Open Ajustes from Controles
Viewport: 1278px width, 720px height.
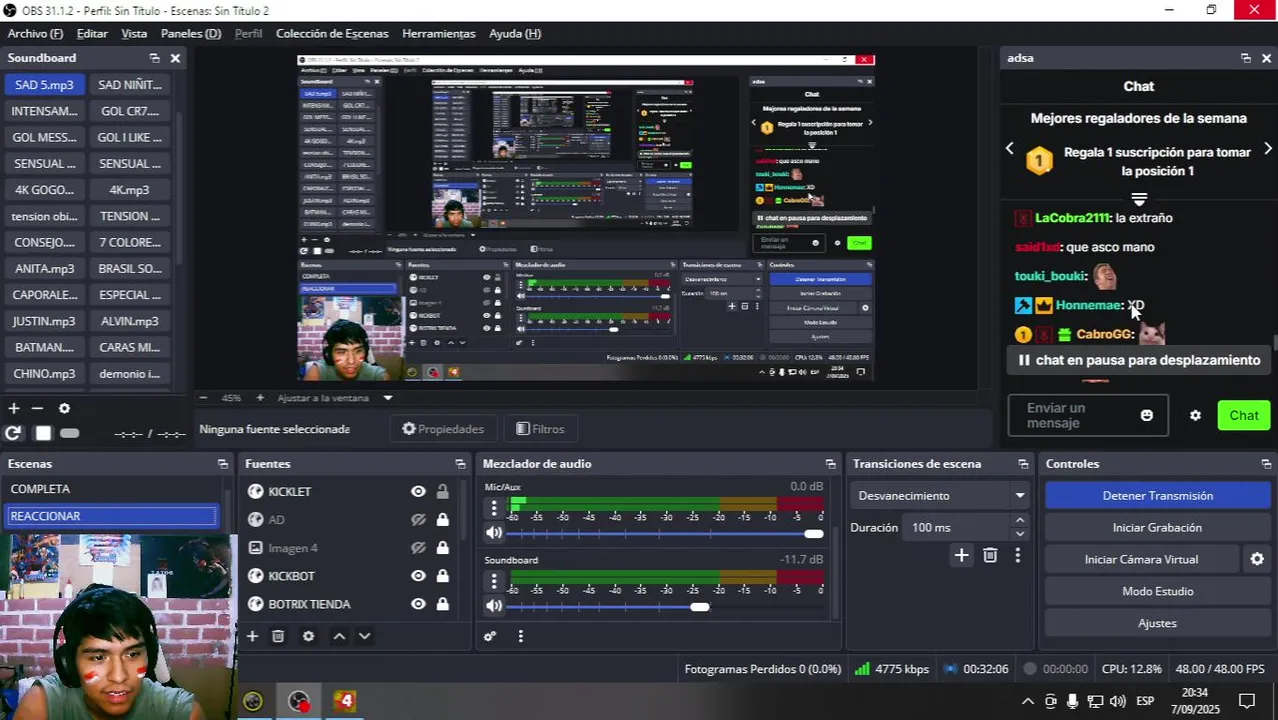tap(1158, 623)
